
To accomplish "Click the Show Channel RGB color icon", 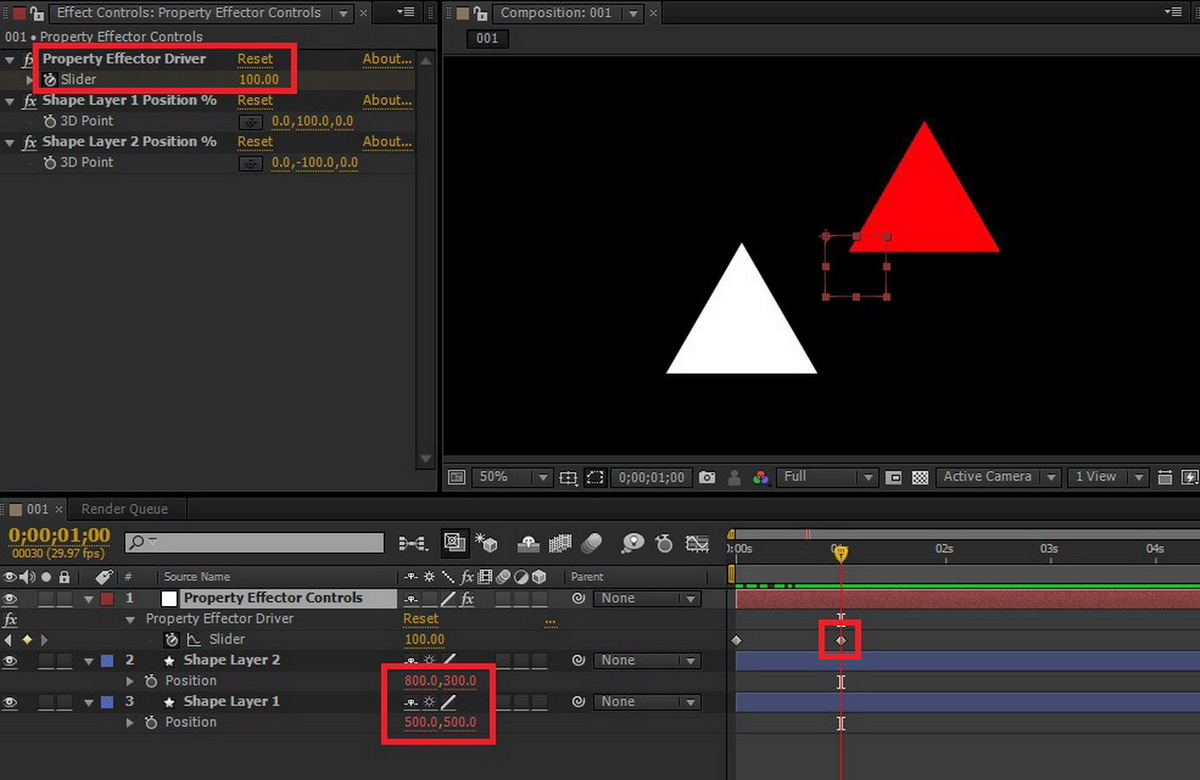I will click(x=761, y=478).
